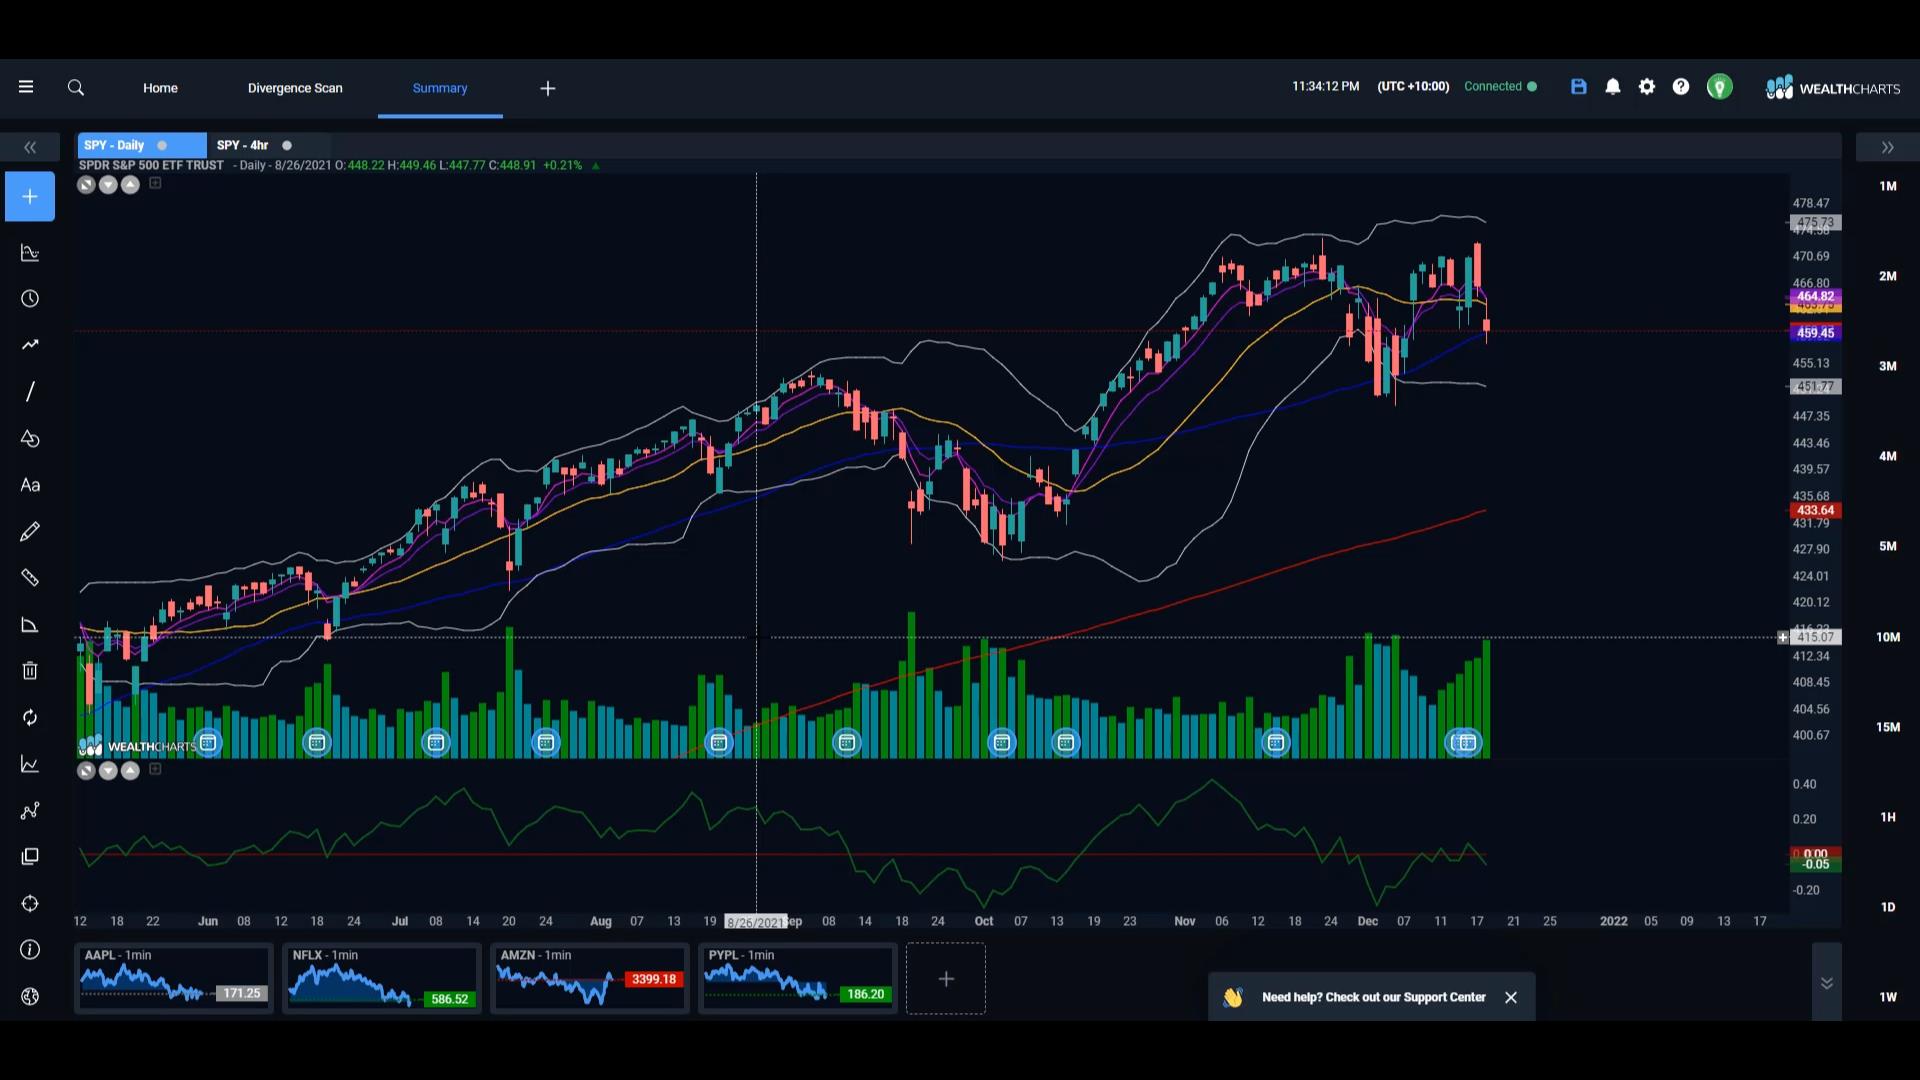Select the ruler measure tool
Image resolution: width=1920 pixels, height=1080 pixels.
30,578
